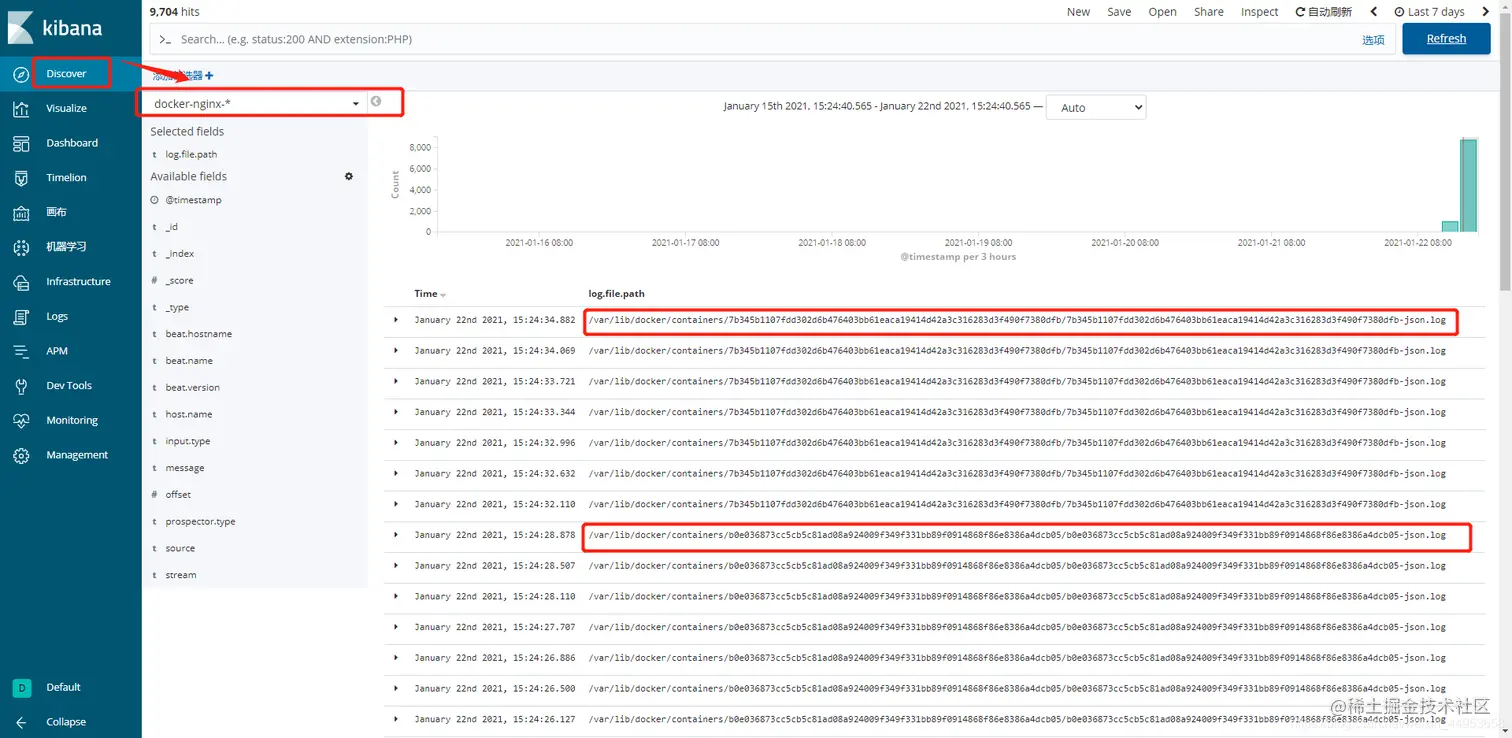Open the docker-nginx-* index pattern dropdown
This screenshot has height=738, width=1512.
coord(256,103)
